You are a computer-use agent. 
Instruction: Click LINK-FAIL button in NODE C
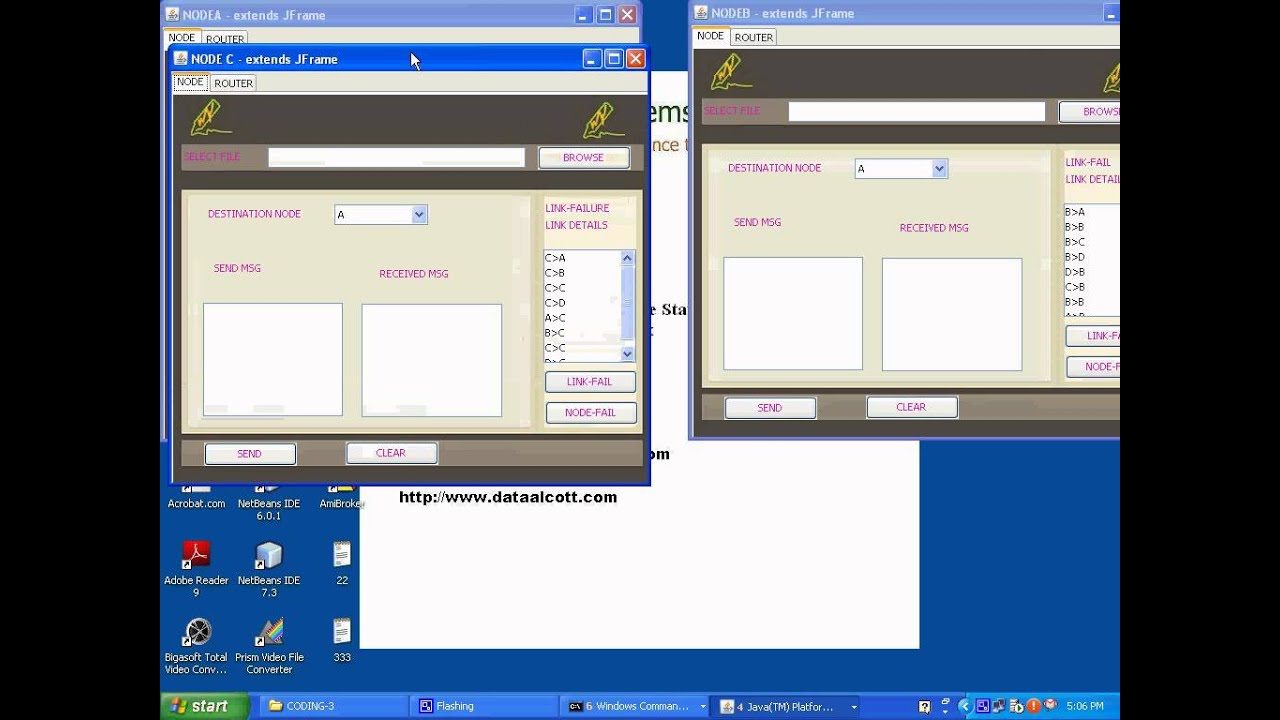(590, 381)
